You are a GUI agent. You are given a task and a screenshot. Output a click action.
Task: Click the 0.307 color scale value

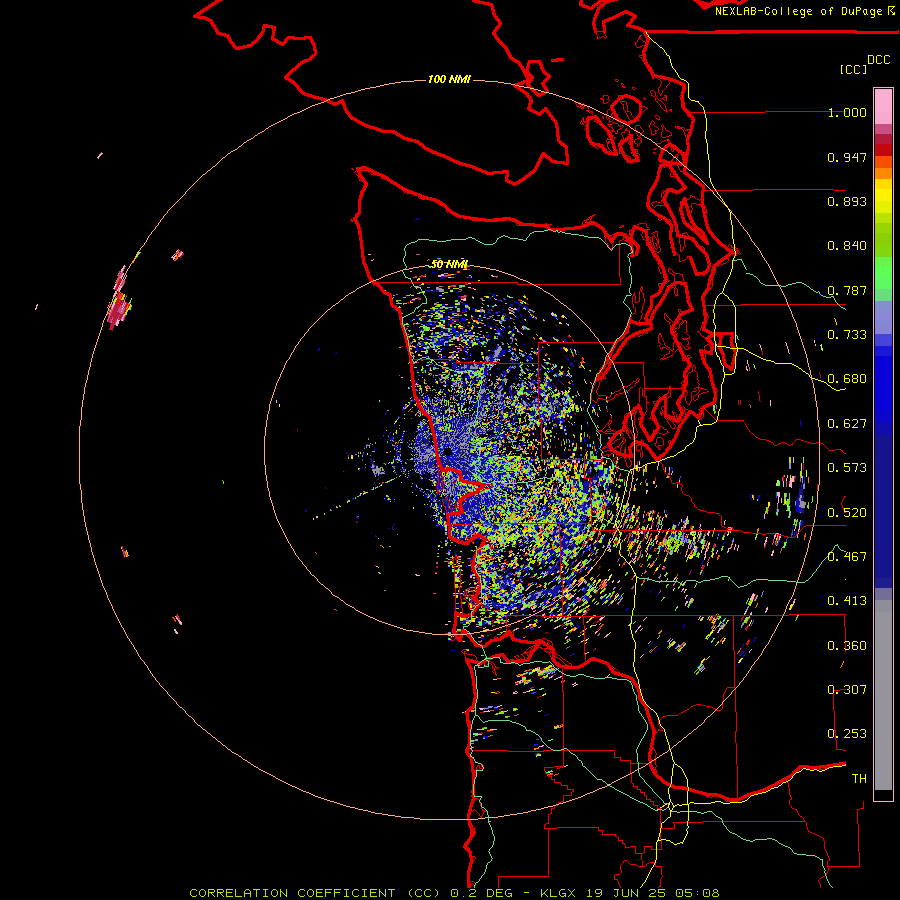847,690
